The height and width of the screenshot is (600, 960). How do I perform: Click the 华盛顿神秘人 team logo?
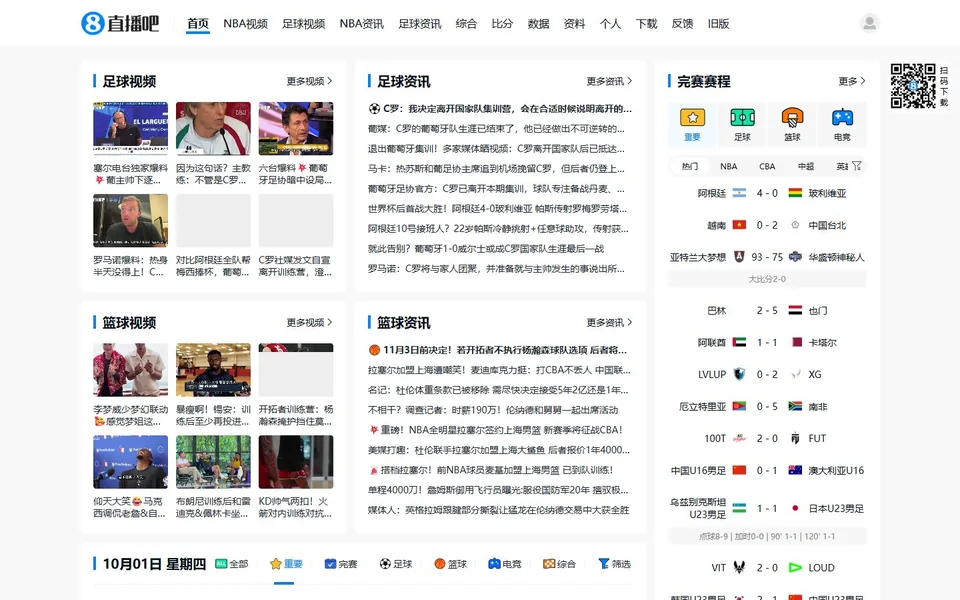pyautogui.click(x=795, y=257)
